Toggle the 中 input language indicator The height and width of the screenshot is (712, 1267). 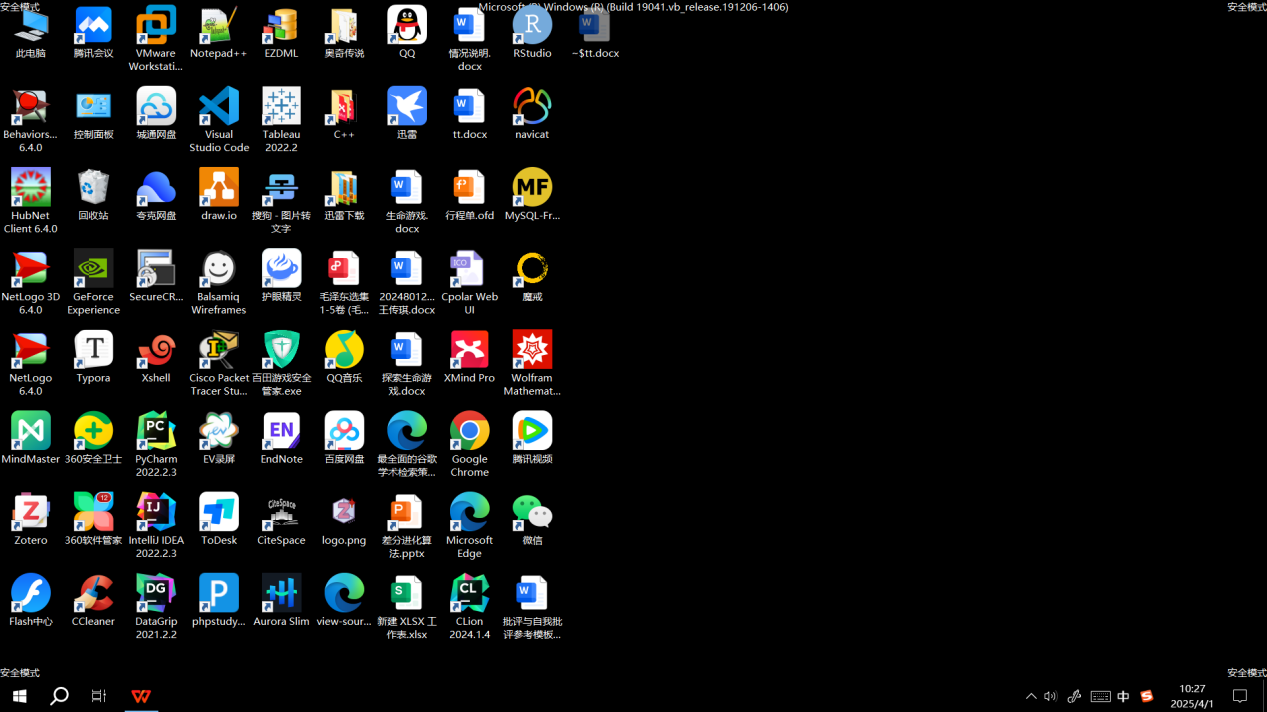[1123, 696]
